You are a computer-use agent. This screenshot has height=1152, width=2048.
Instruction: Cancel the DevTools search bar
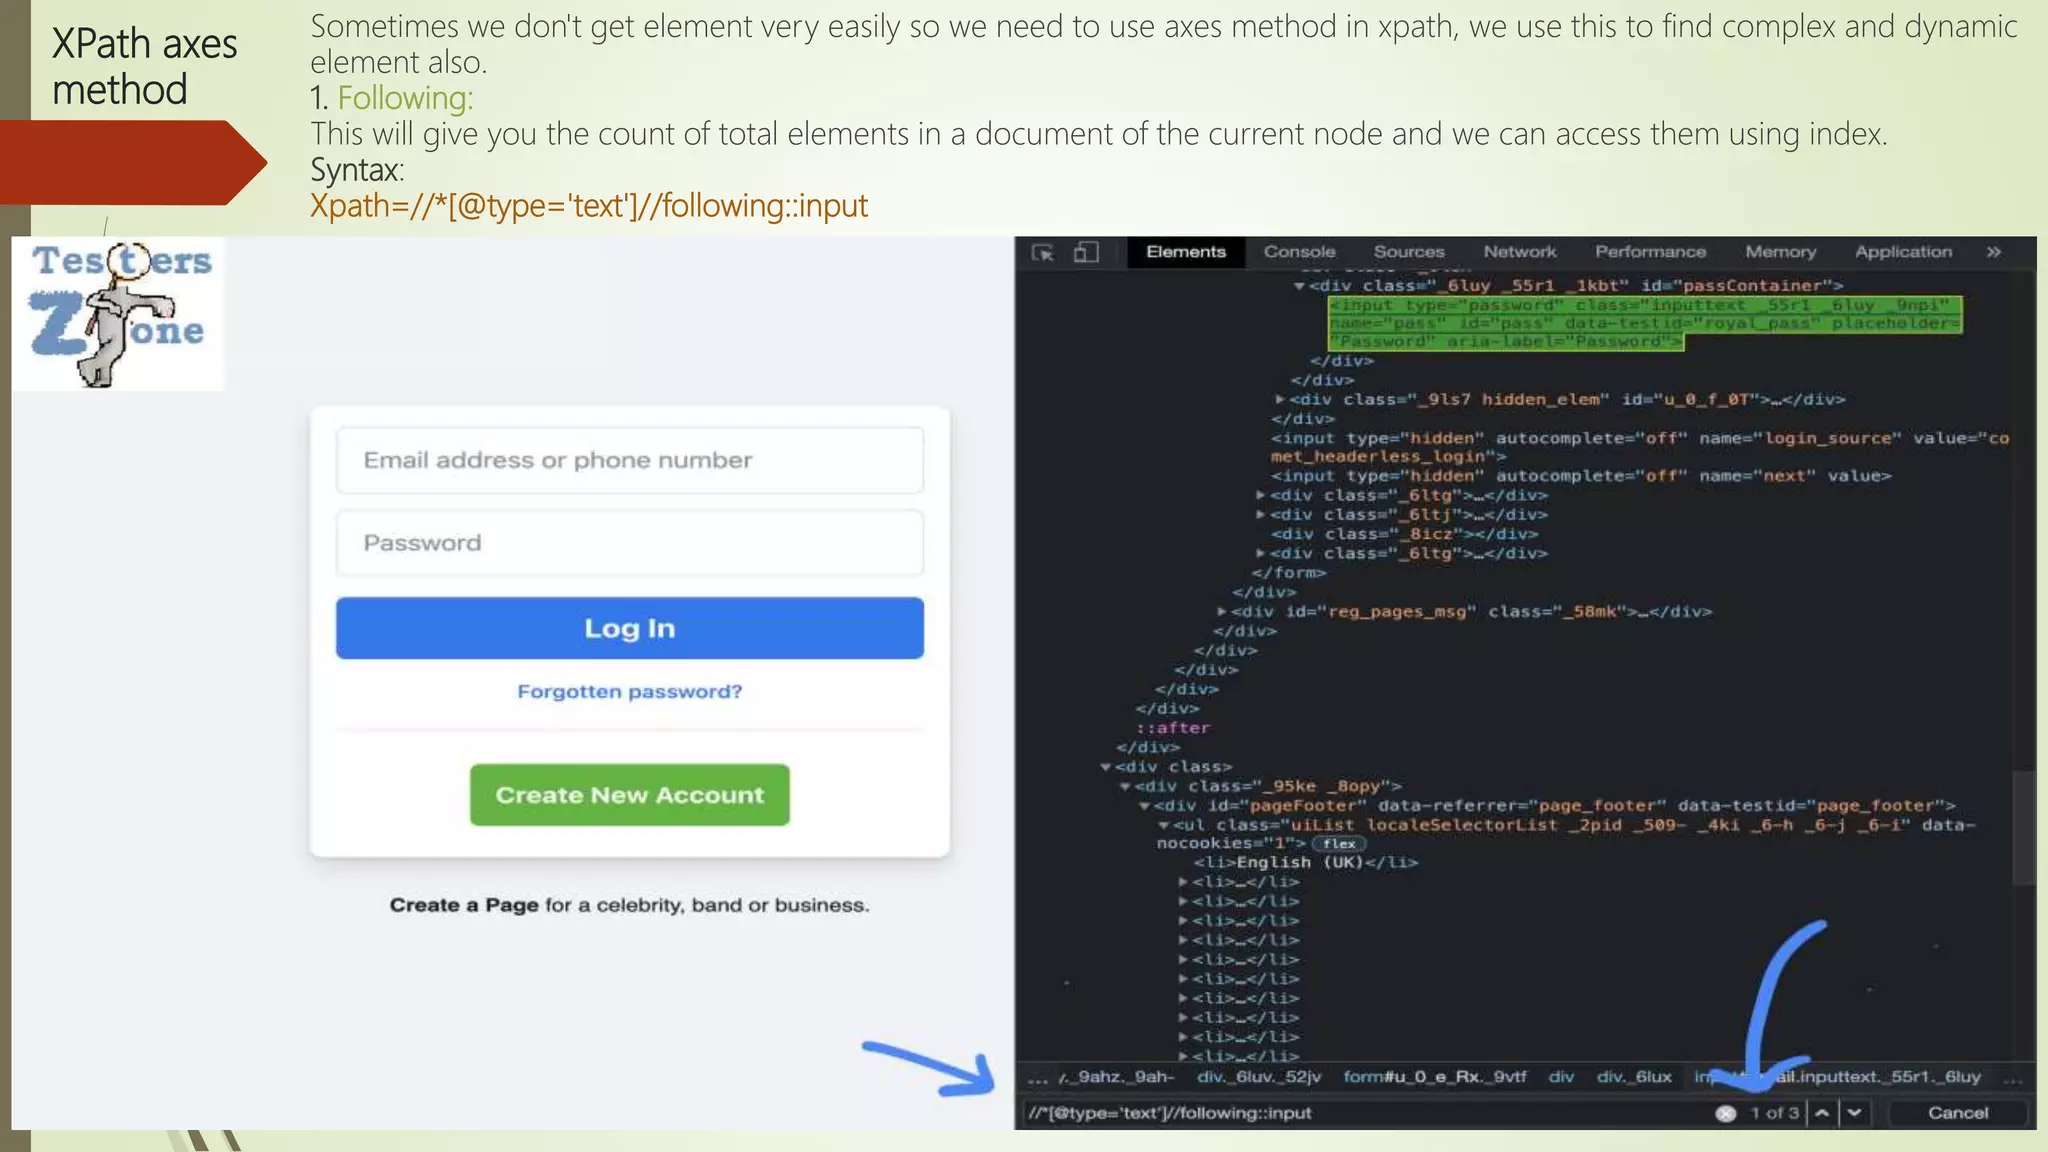point(1957,1113)
